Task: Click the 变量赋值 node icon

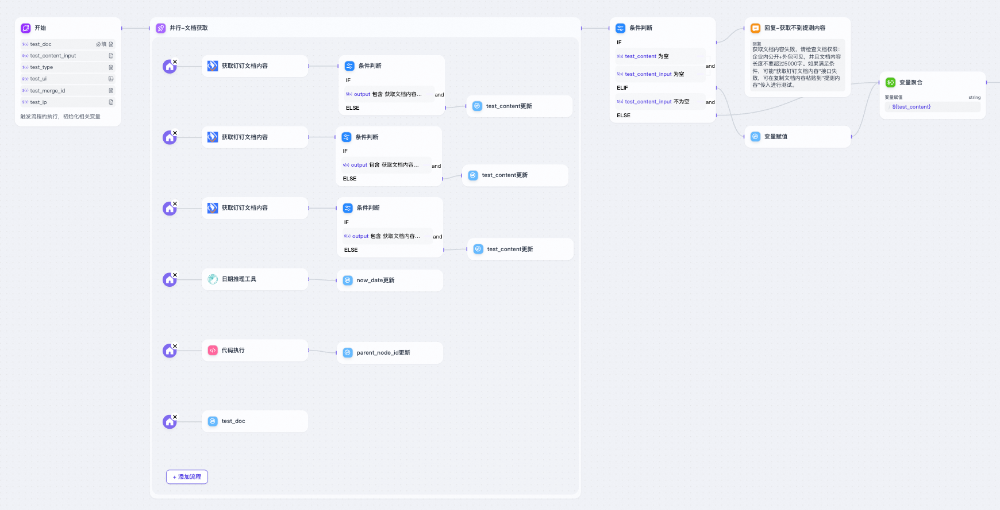Action: (x=755, y=136)
